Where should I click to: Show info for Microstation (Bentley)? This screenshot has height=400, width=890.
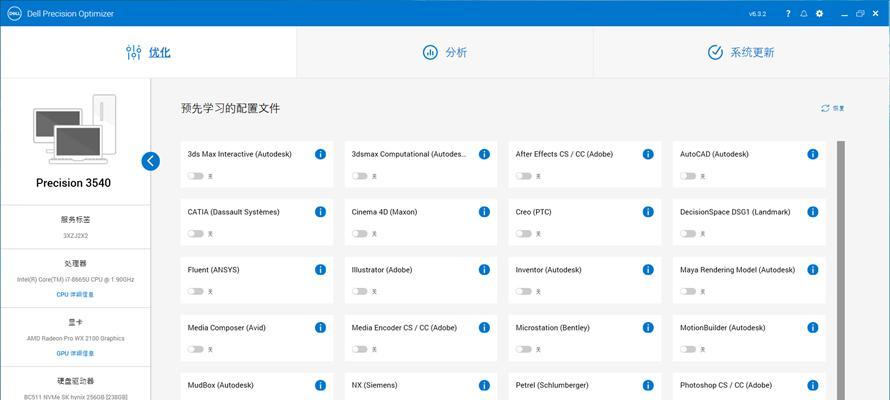tap(648, 327)
